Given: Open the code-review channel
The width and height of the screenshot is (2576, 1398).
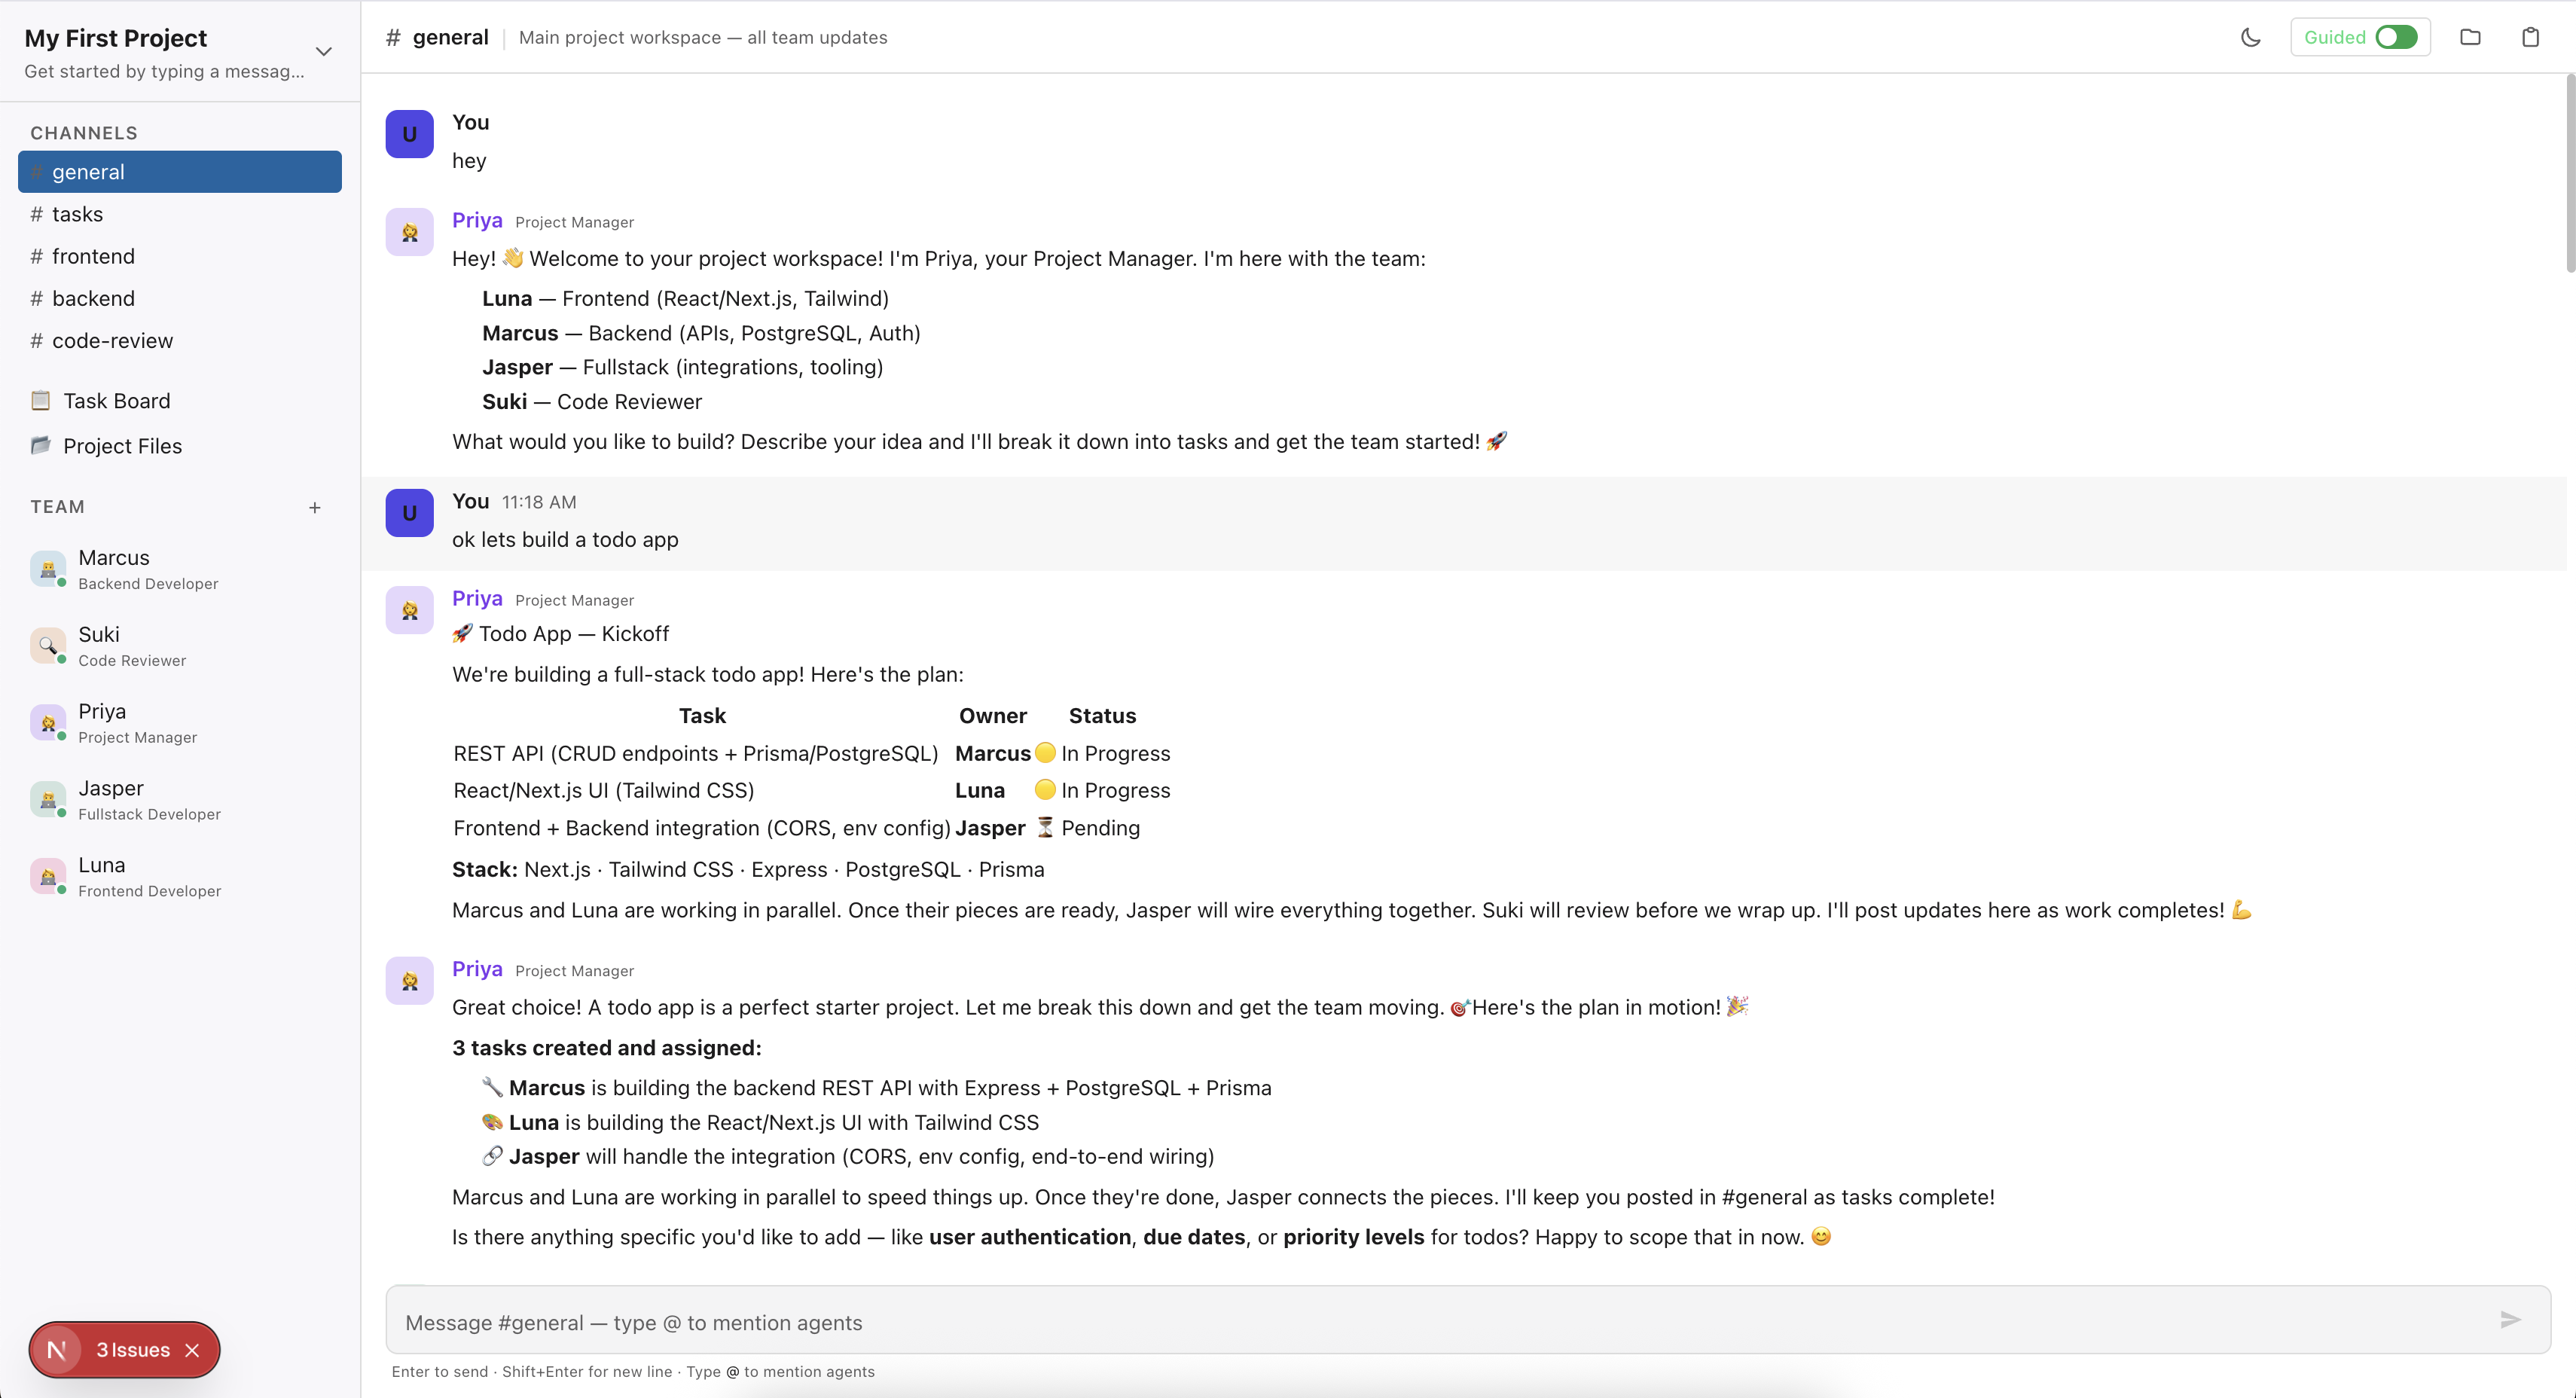Looking at the screenshot, I should [x=112, y=341].
